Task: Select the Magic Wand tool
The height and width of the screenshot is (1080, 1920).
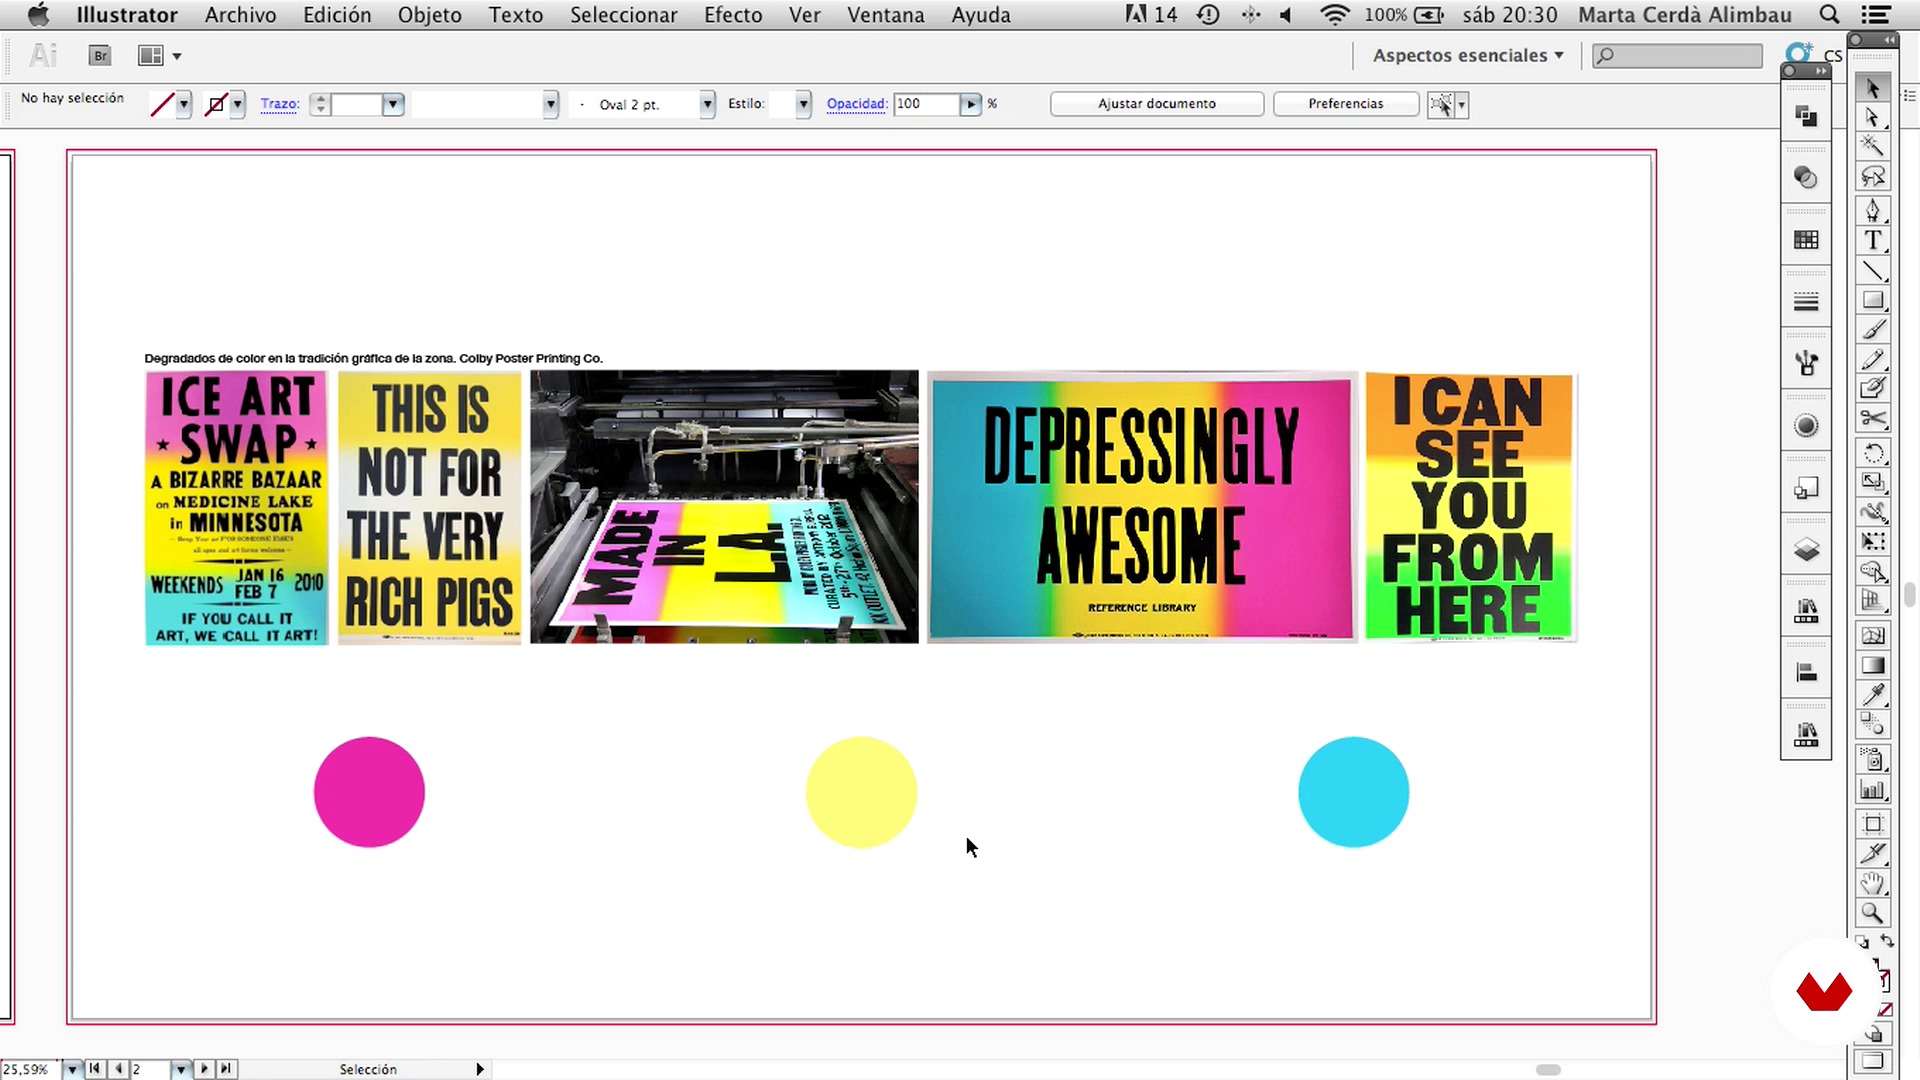Action: coord(1873,147)
